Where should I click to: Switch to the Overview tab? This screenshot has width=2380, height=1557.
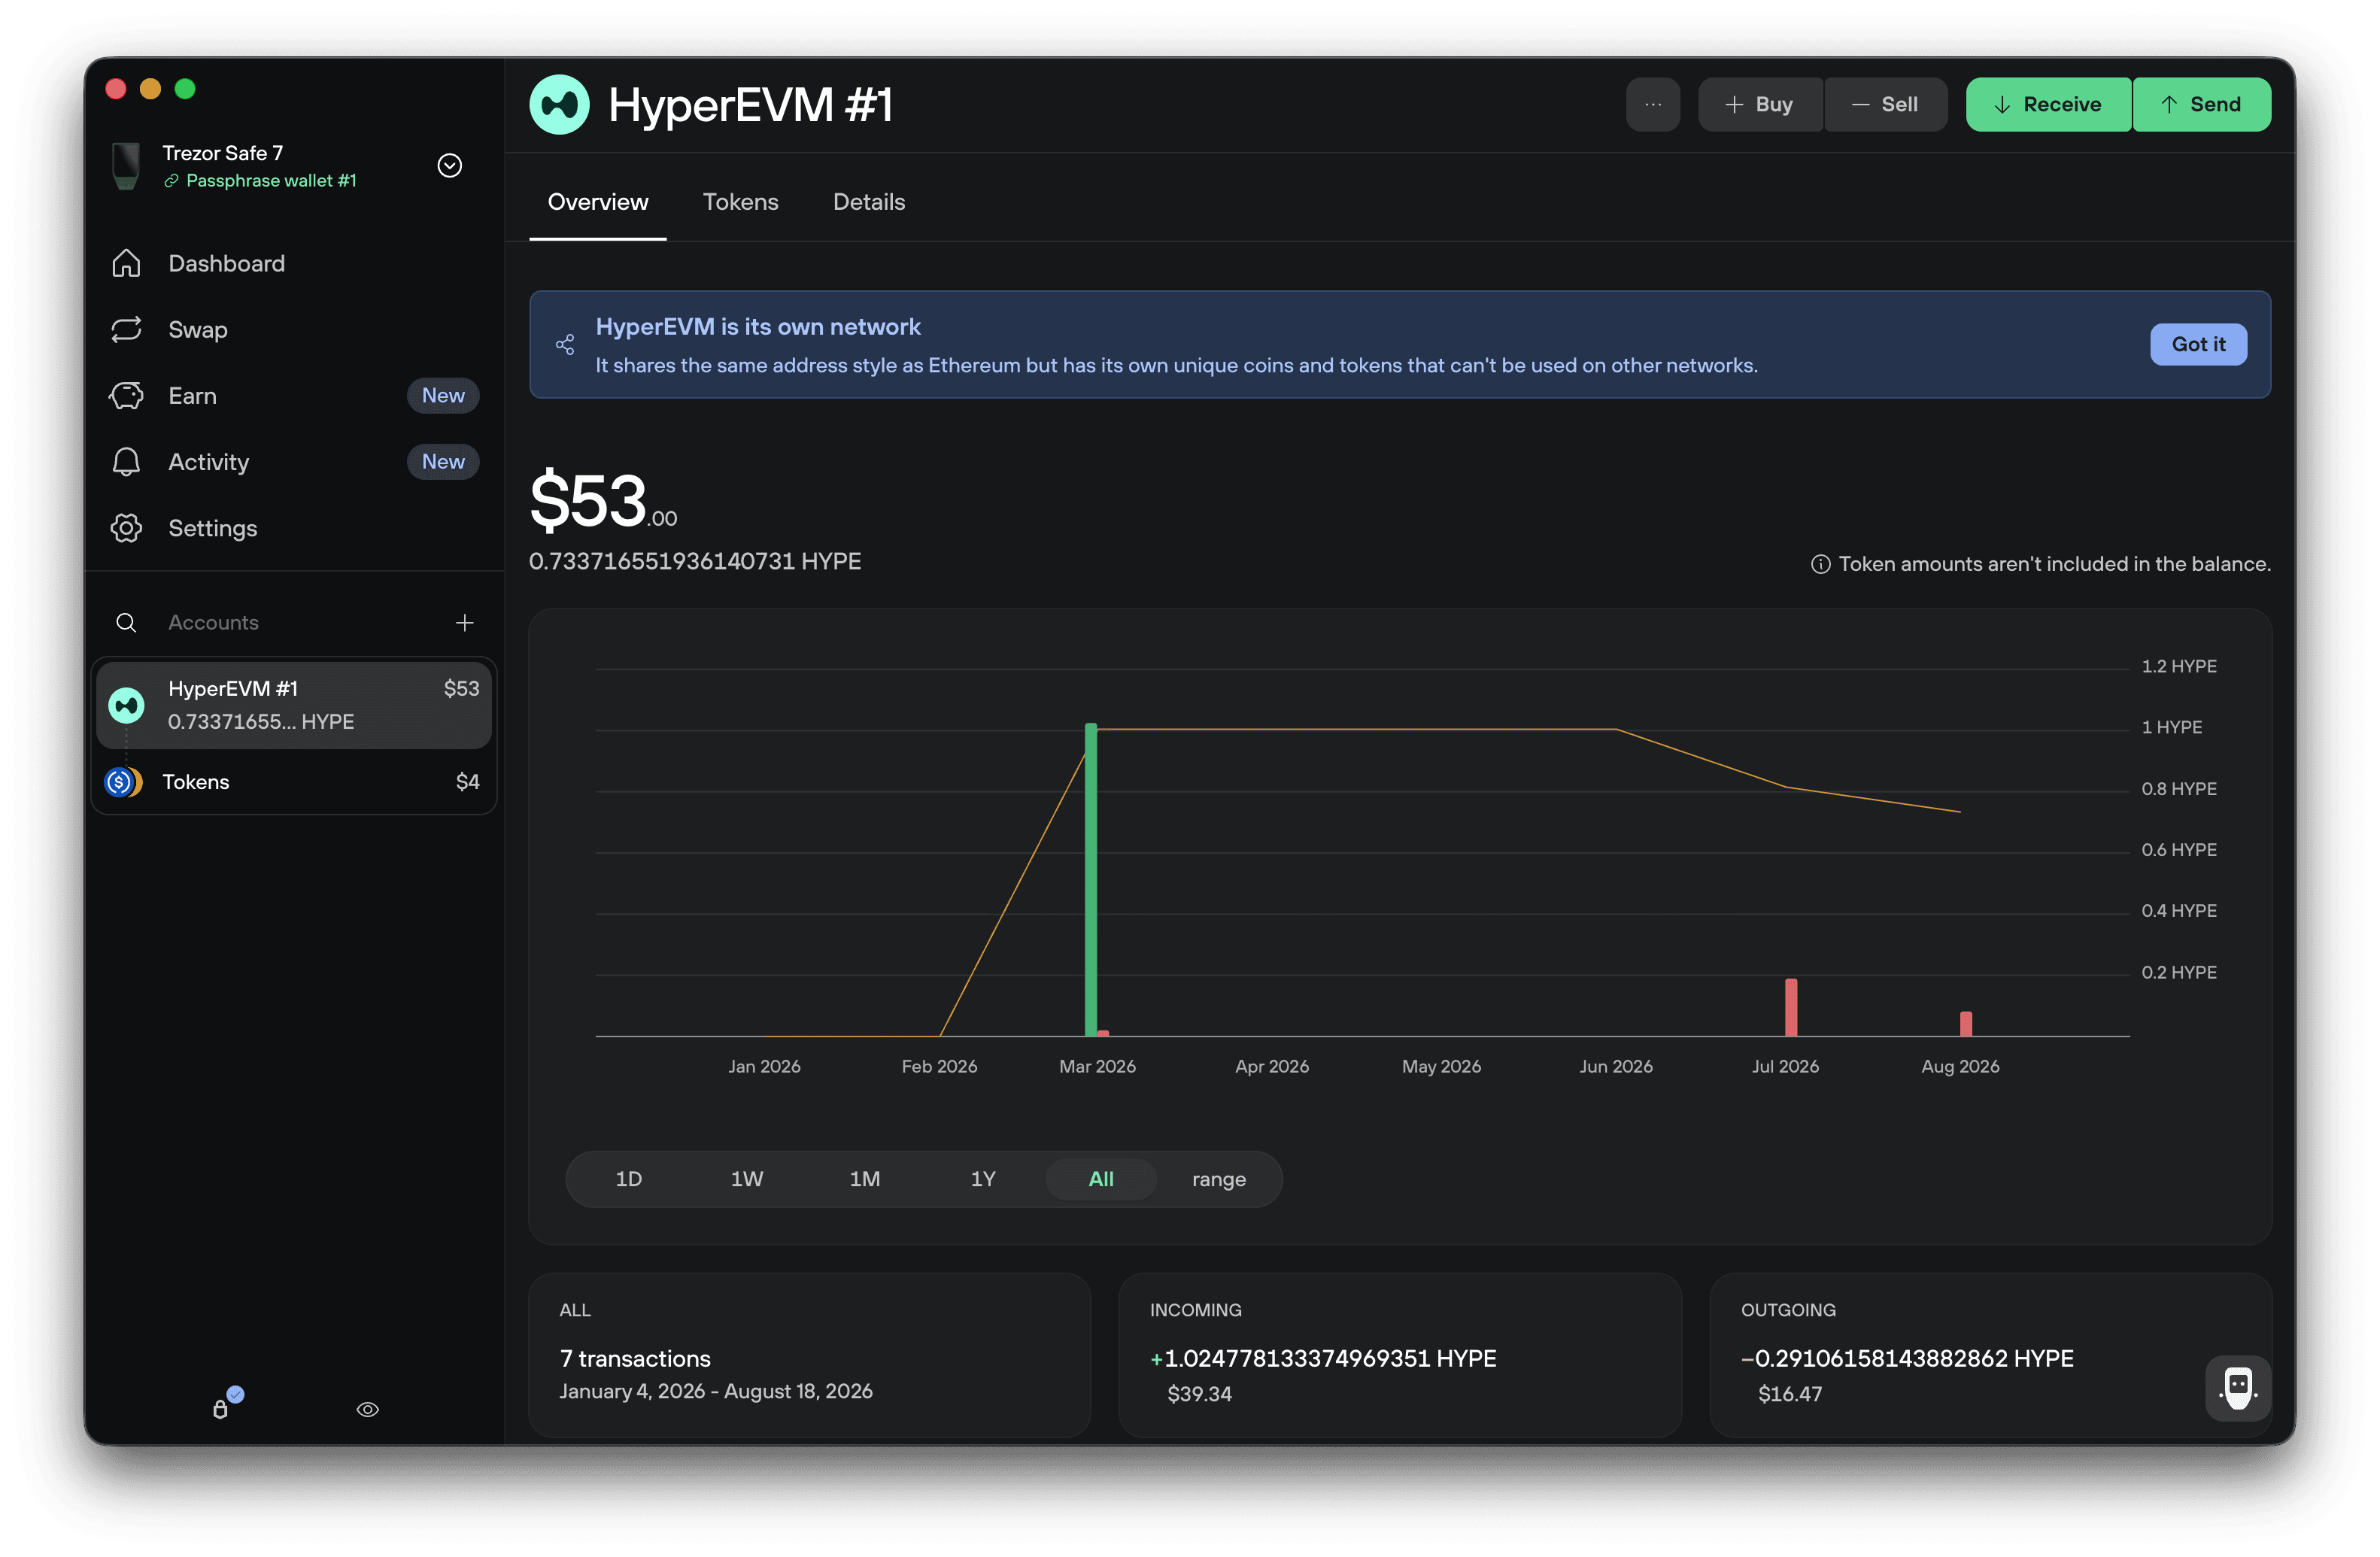pyautogui.click(x=597, y=202)
